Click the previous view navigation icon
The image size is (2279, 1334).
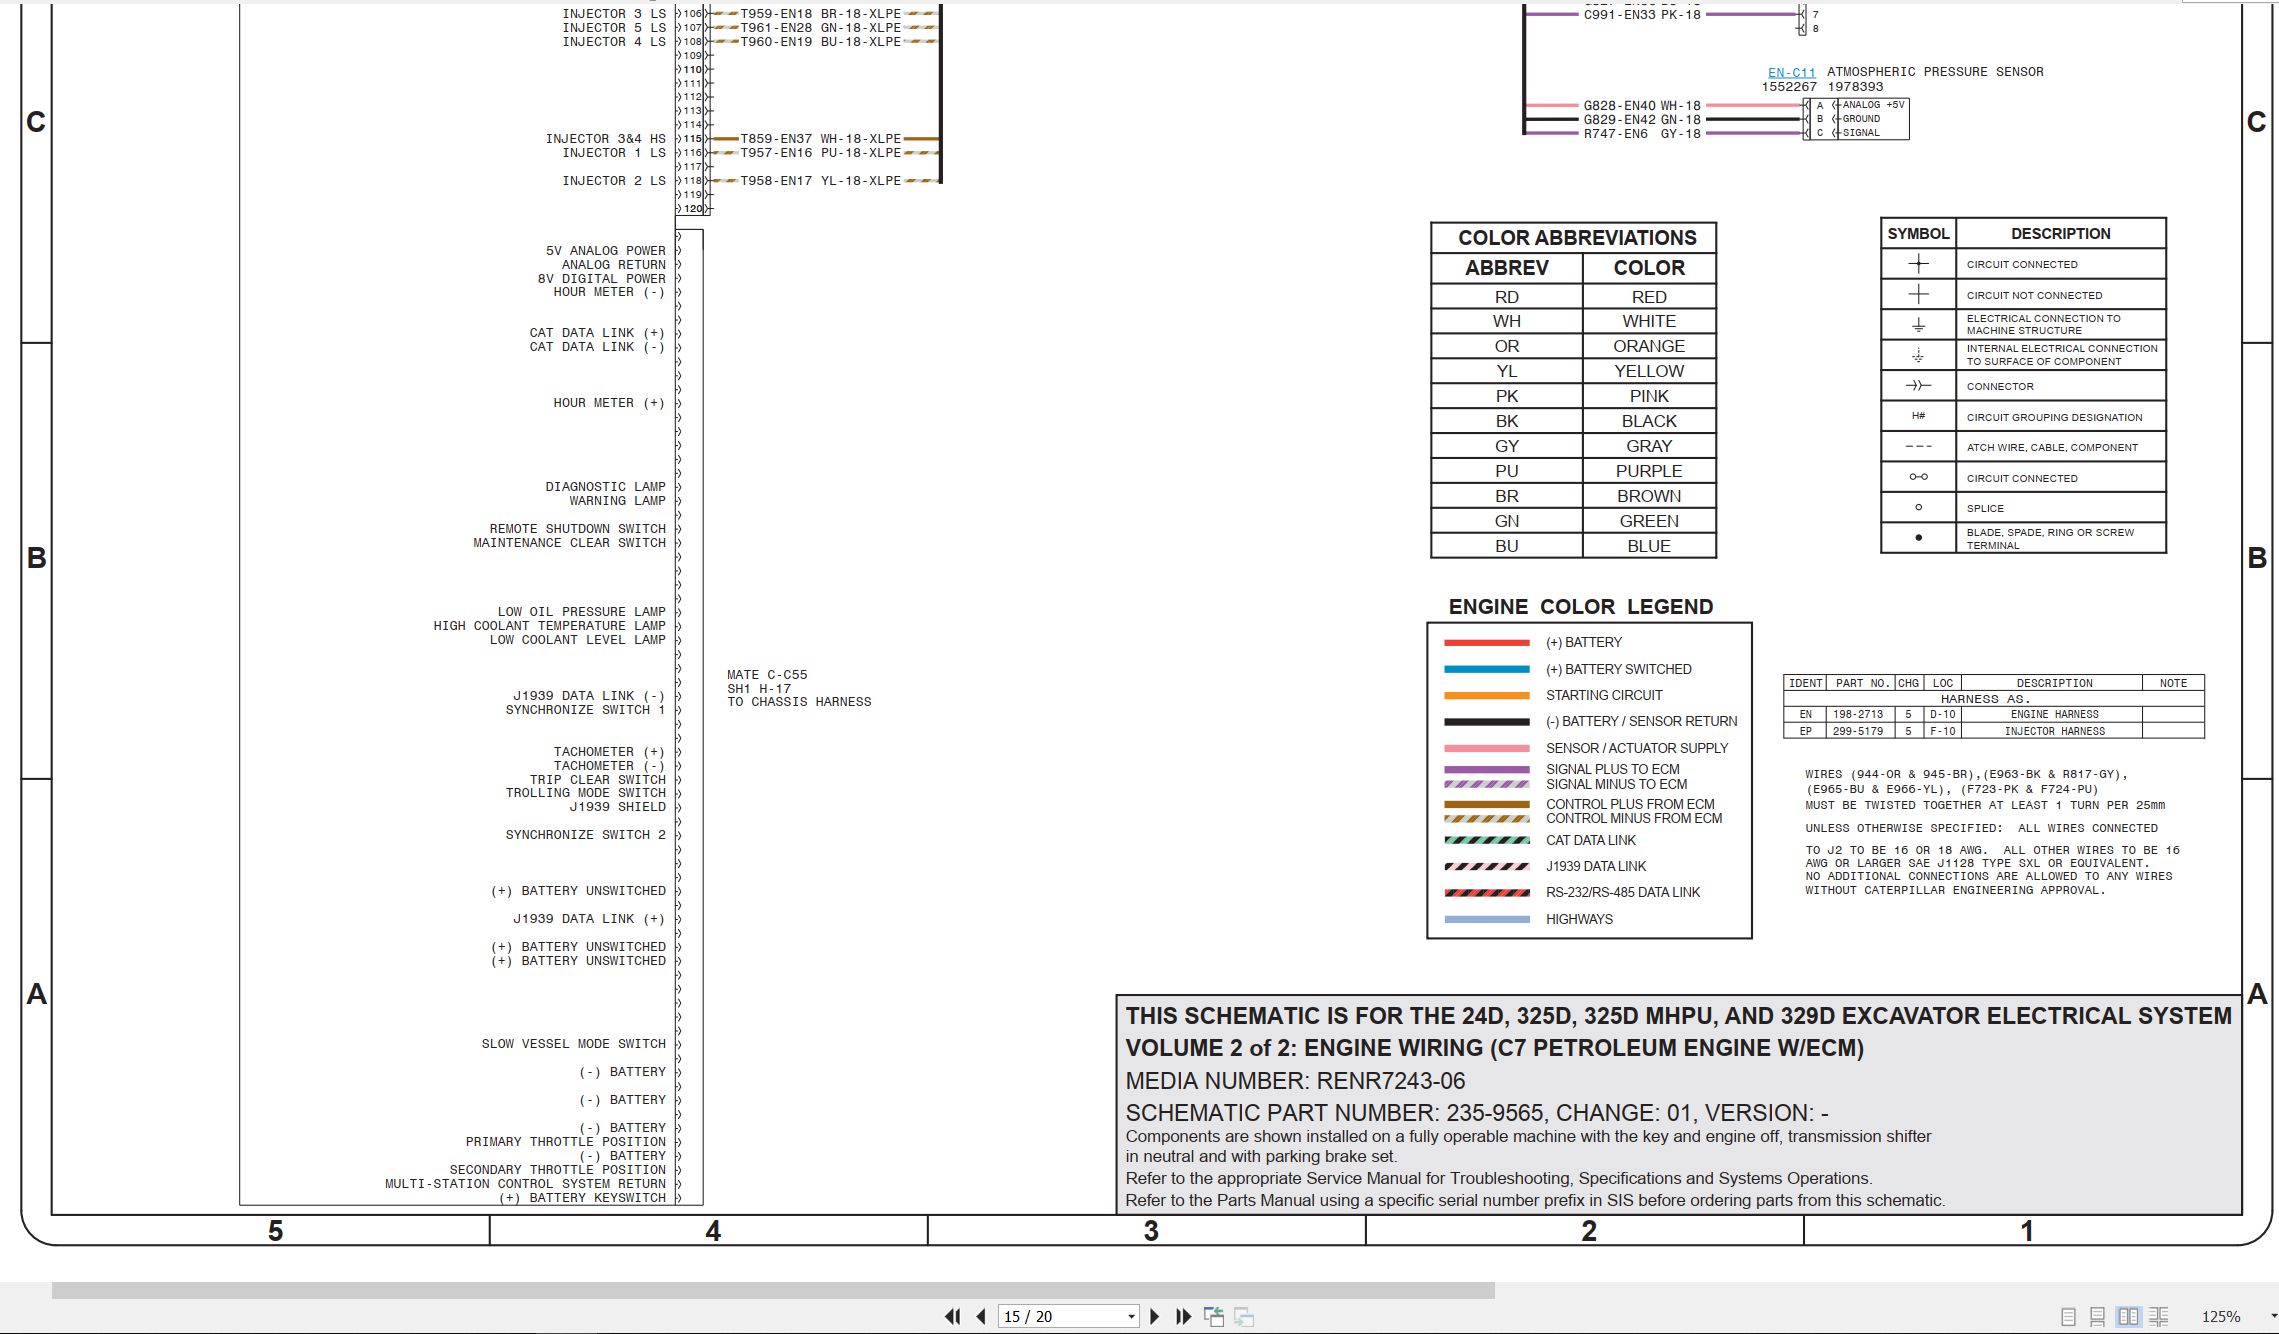point(1214,1316)
